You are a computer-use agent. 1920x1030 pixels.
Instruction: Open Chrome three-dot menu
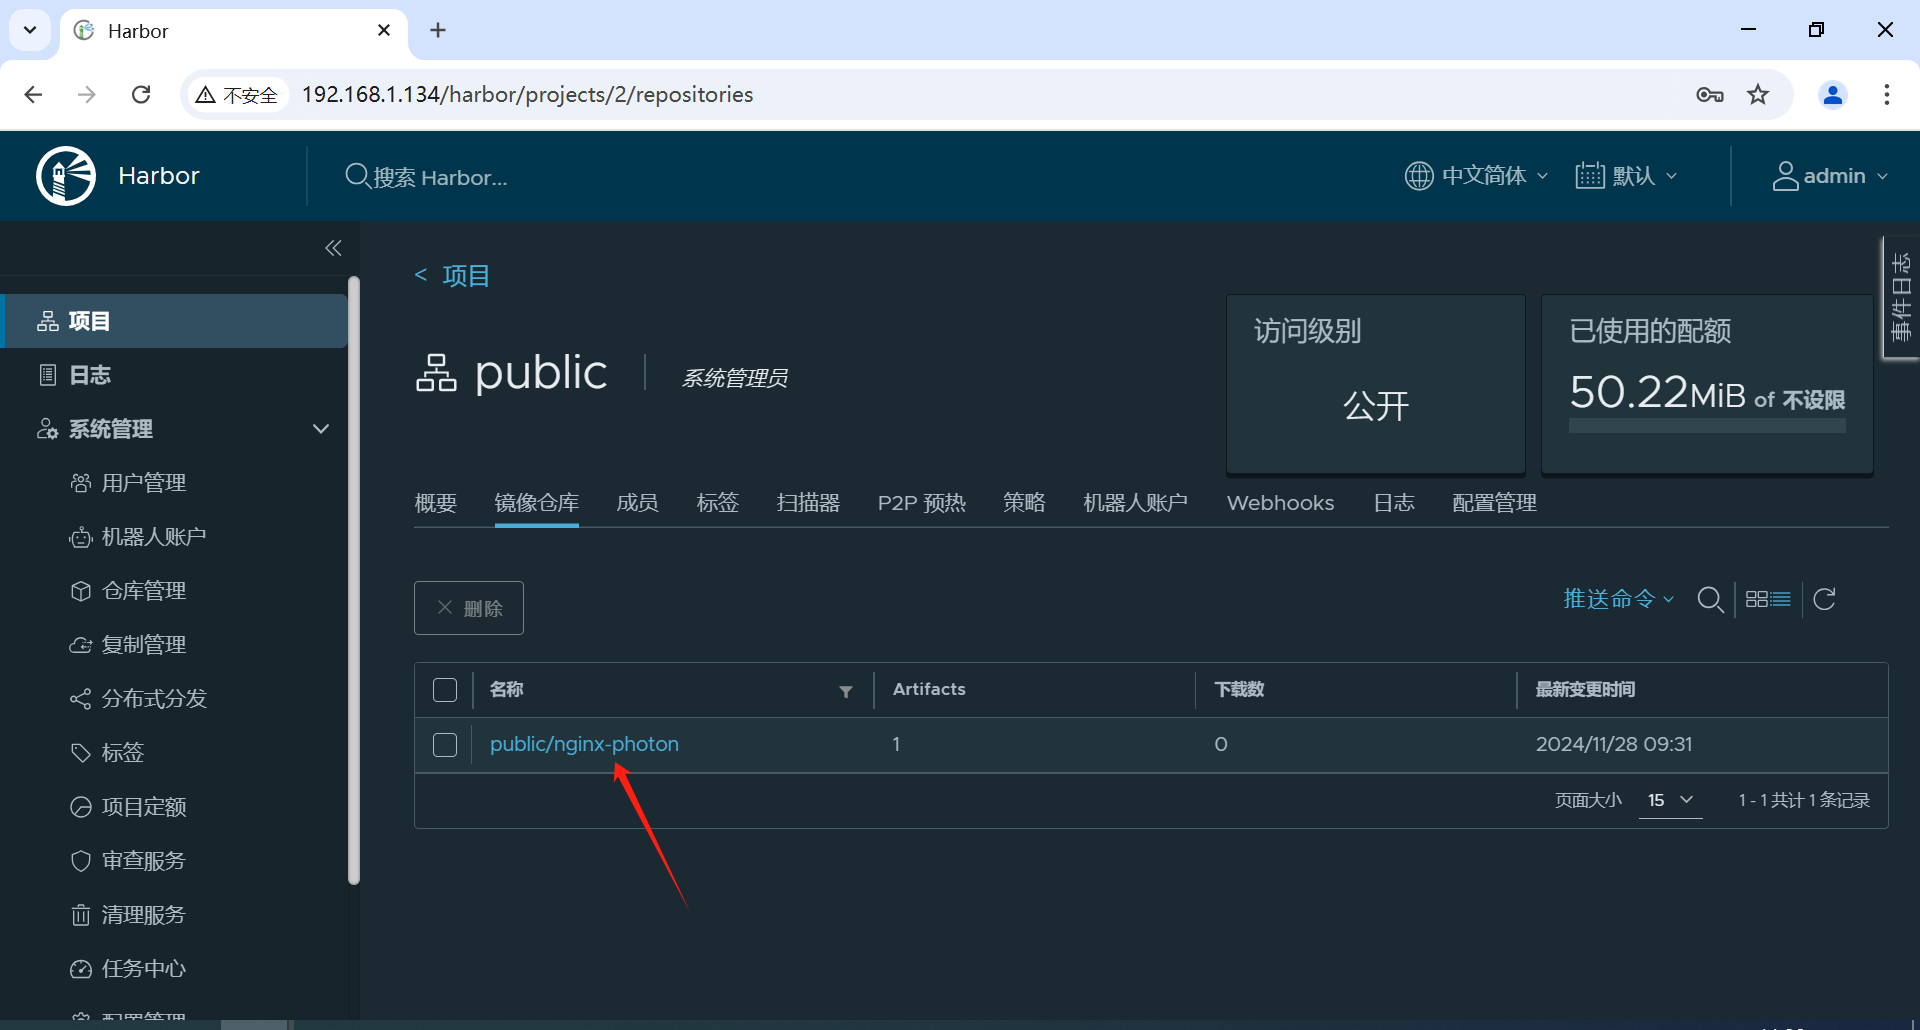[x=1887, y=95]
